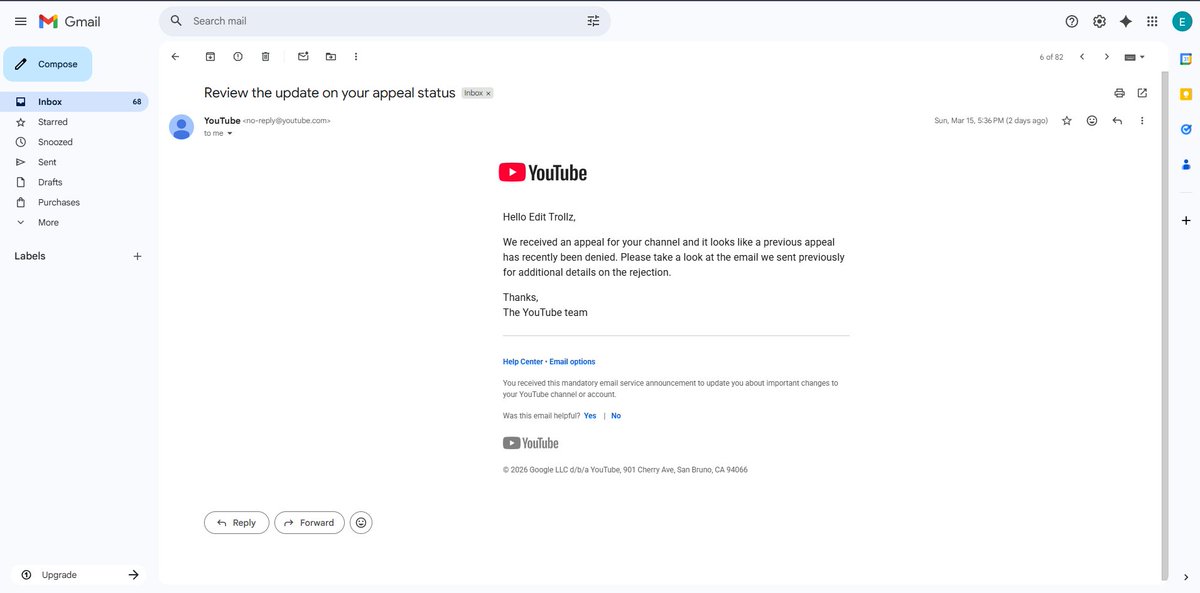The width and height of the screenshot is (1200, 593).
Task: Reply using the header arrow icon
Action: click(x=1117, y=121)
